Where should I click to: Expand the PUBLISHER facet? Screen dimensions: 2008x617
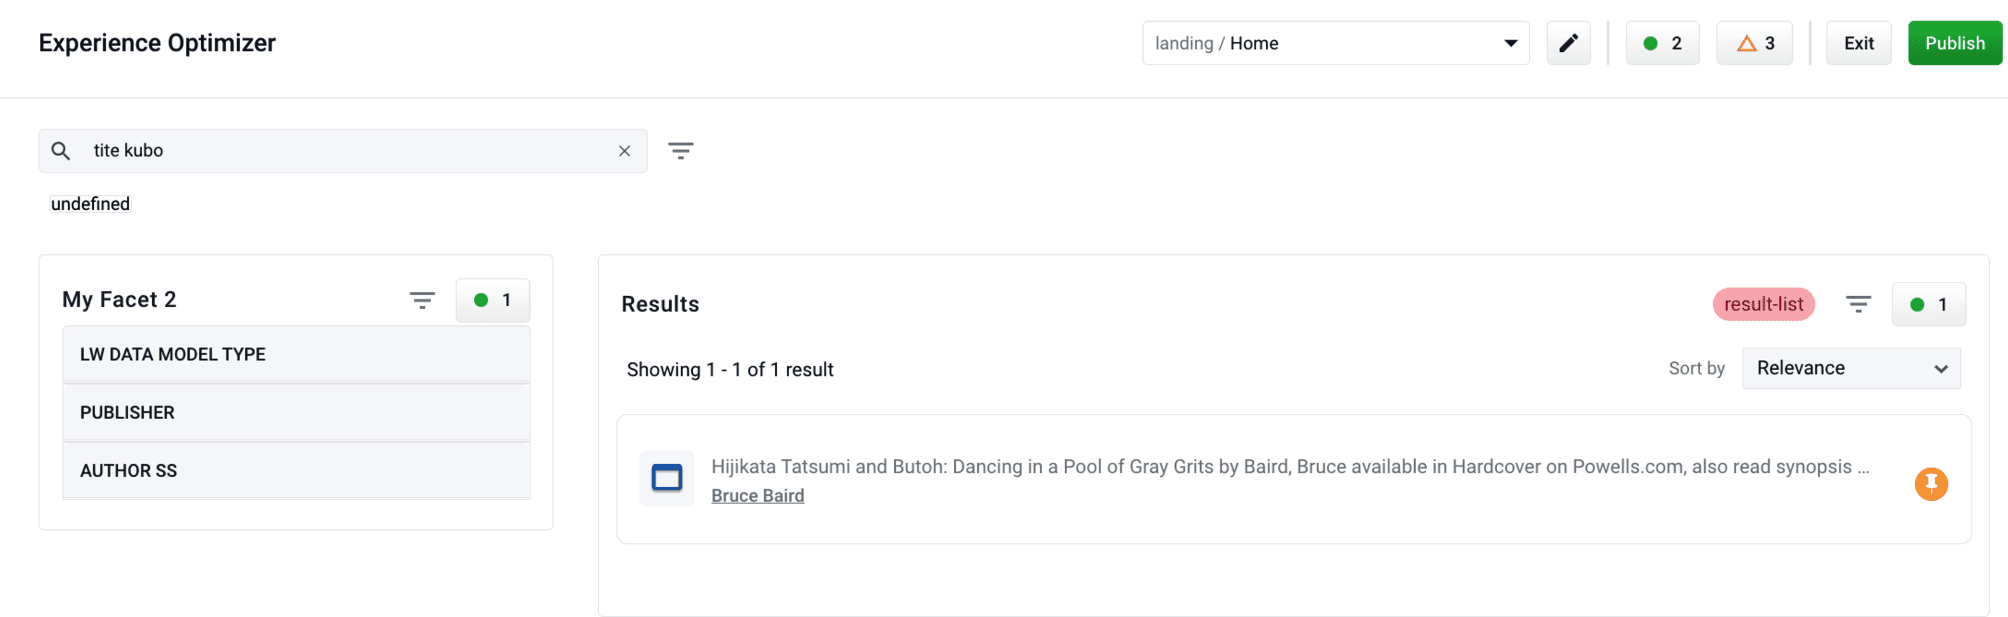pos(296,412)
